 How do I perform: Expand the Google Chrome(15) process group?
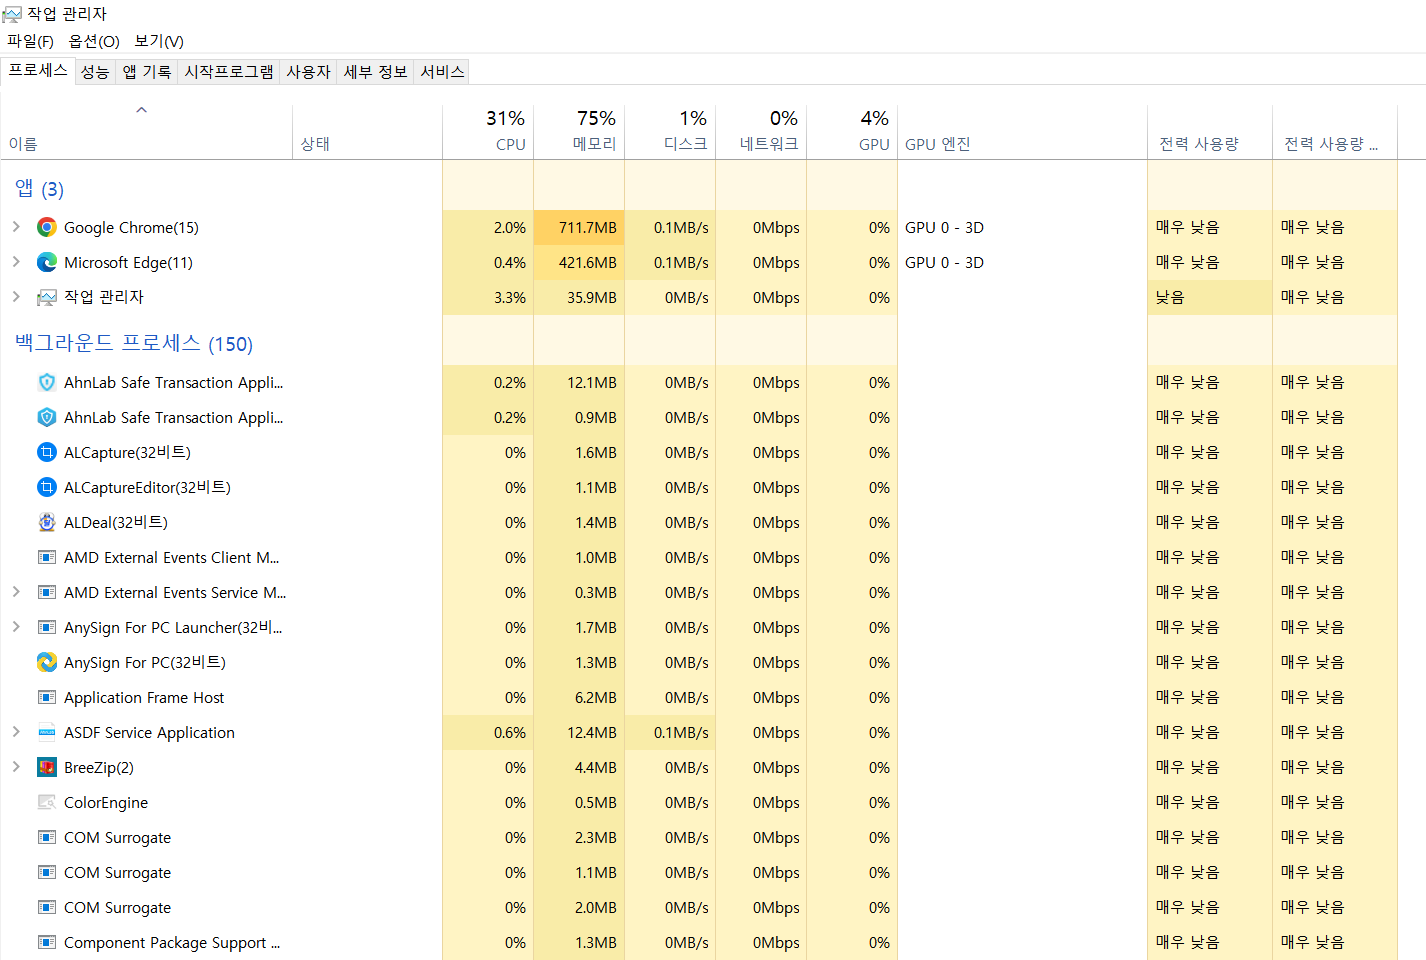(16, 227)
